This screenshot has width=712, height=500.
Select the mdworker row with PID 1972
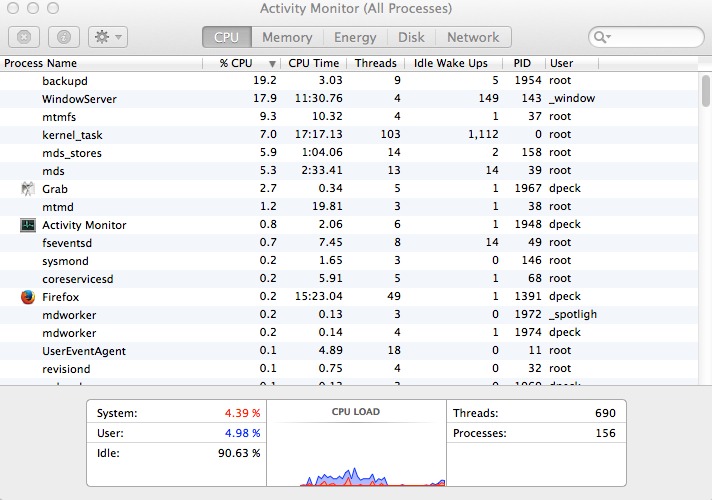(x=349, y=315)
